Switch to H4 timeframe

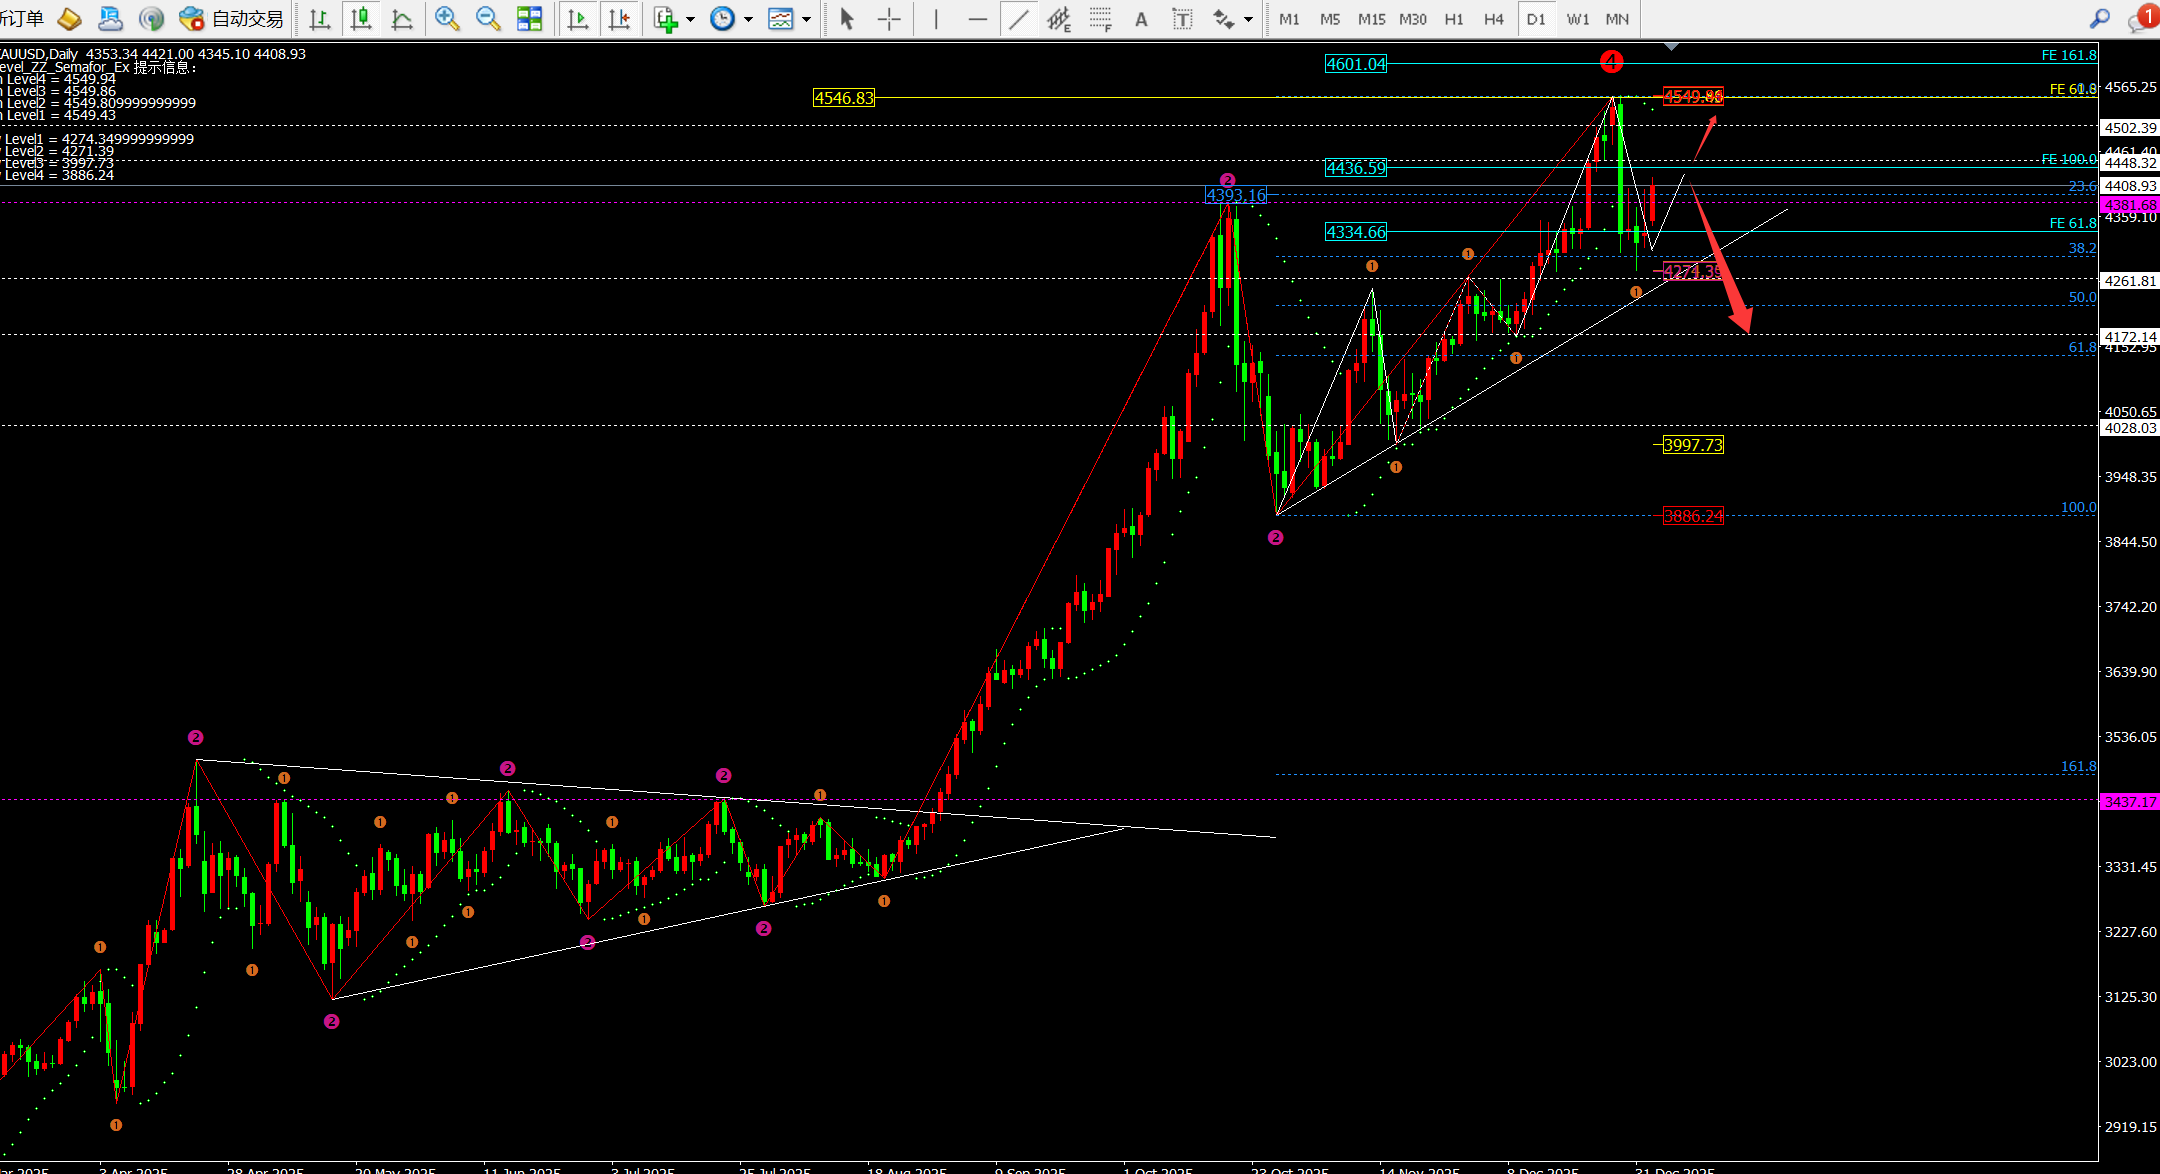tap(1493, 19)
